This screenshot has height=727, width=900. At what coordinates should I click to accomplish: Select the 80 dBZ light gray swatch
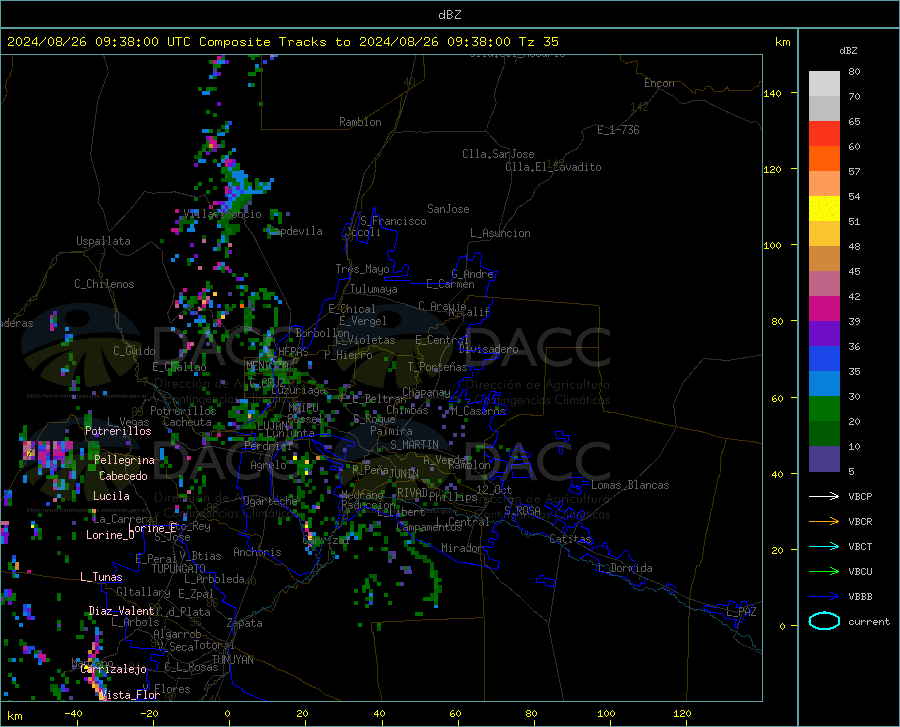click(x=824, y=84)
